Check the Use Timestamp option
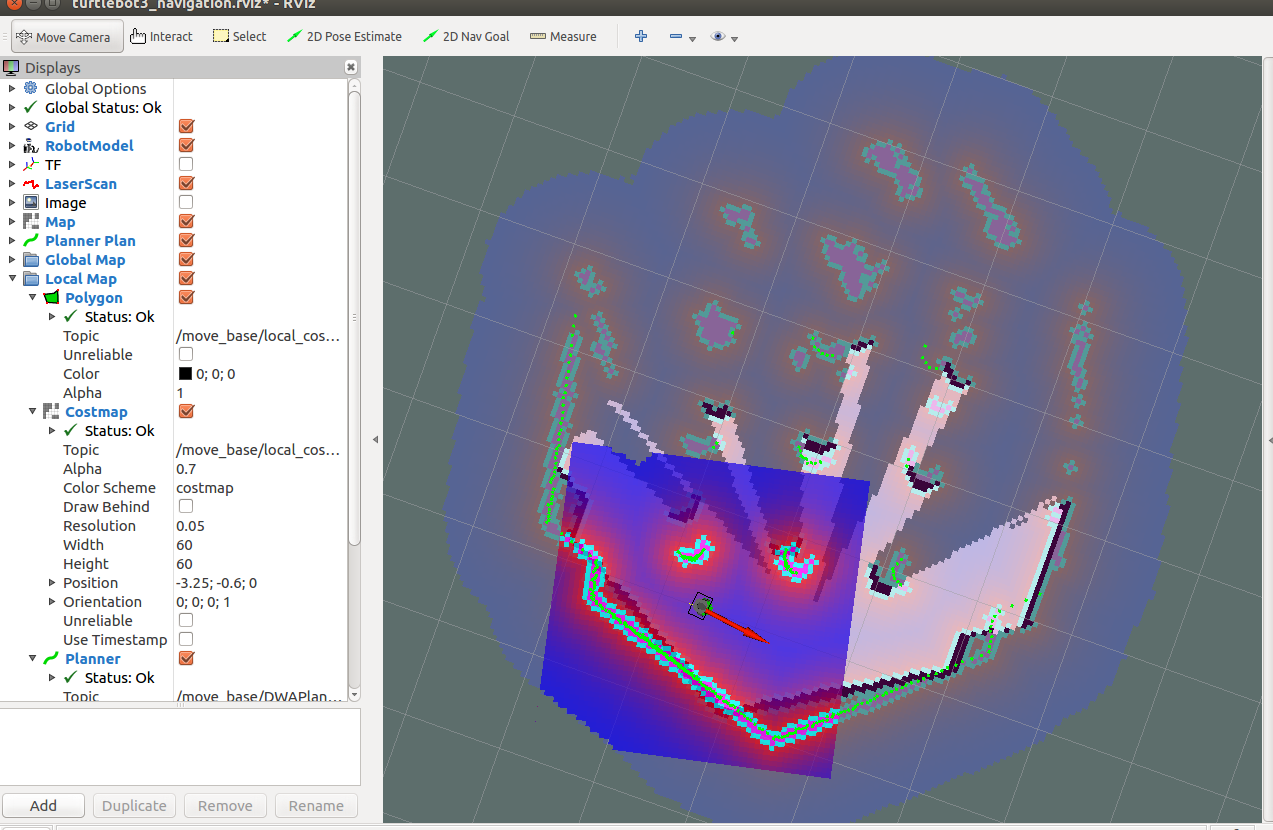The width and height of the screenshot is (1273, 830). point(186,639)
